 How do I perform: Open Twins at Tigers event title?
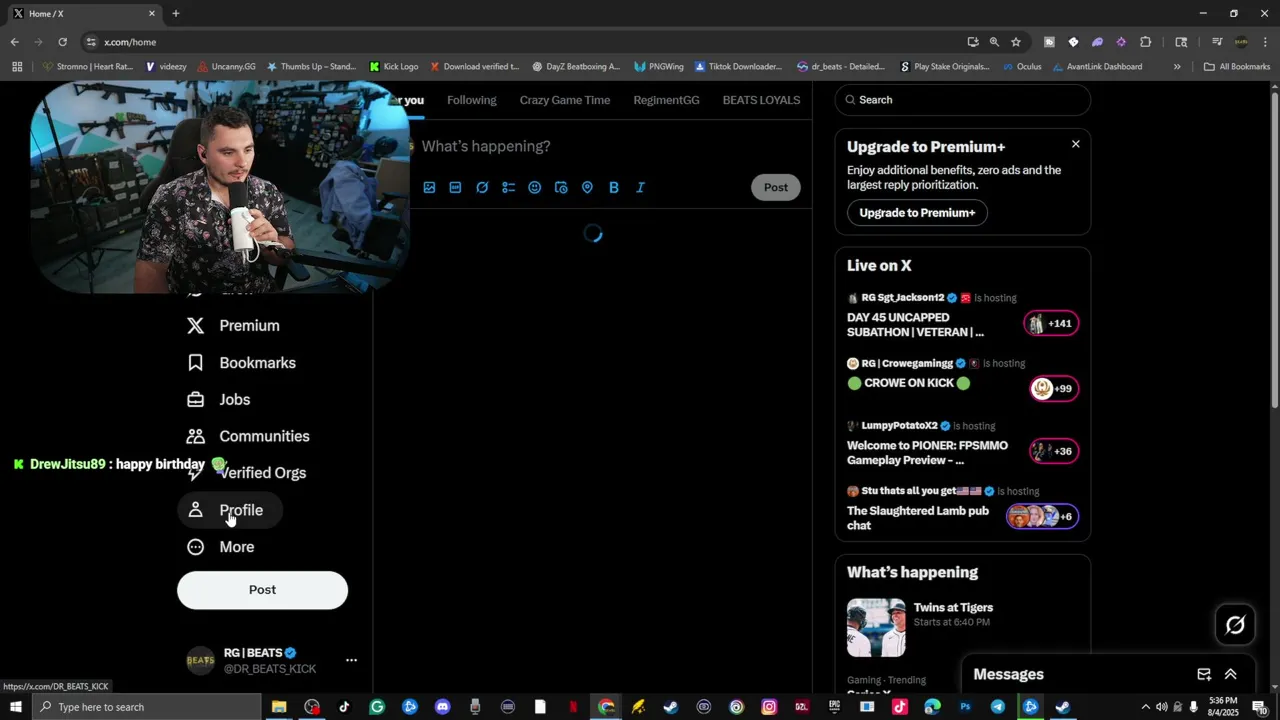pyautogui.click(x=953, y=608)
